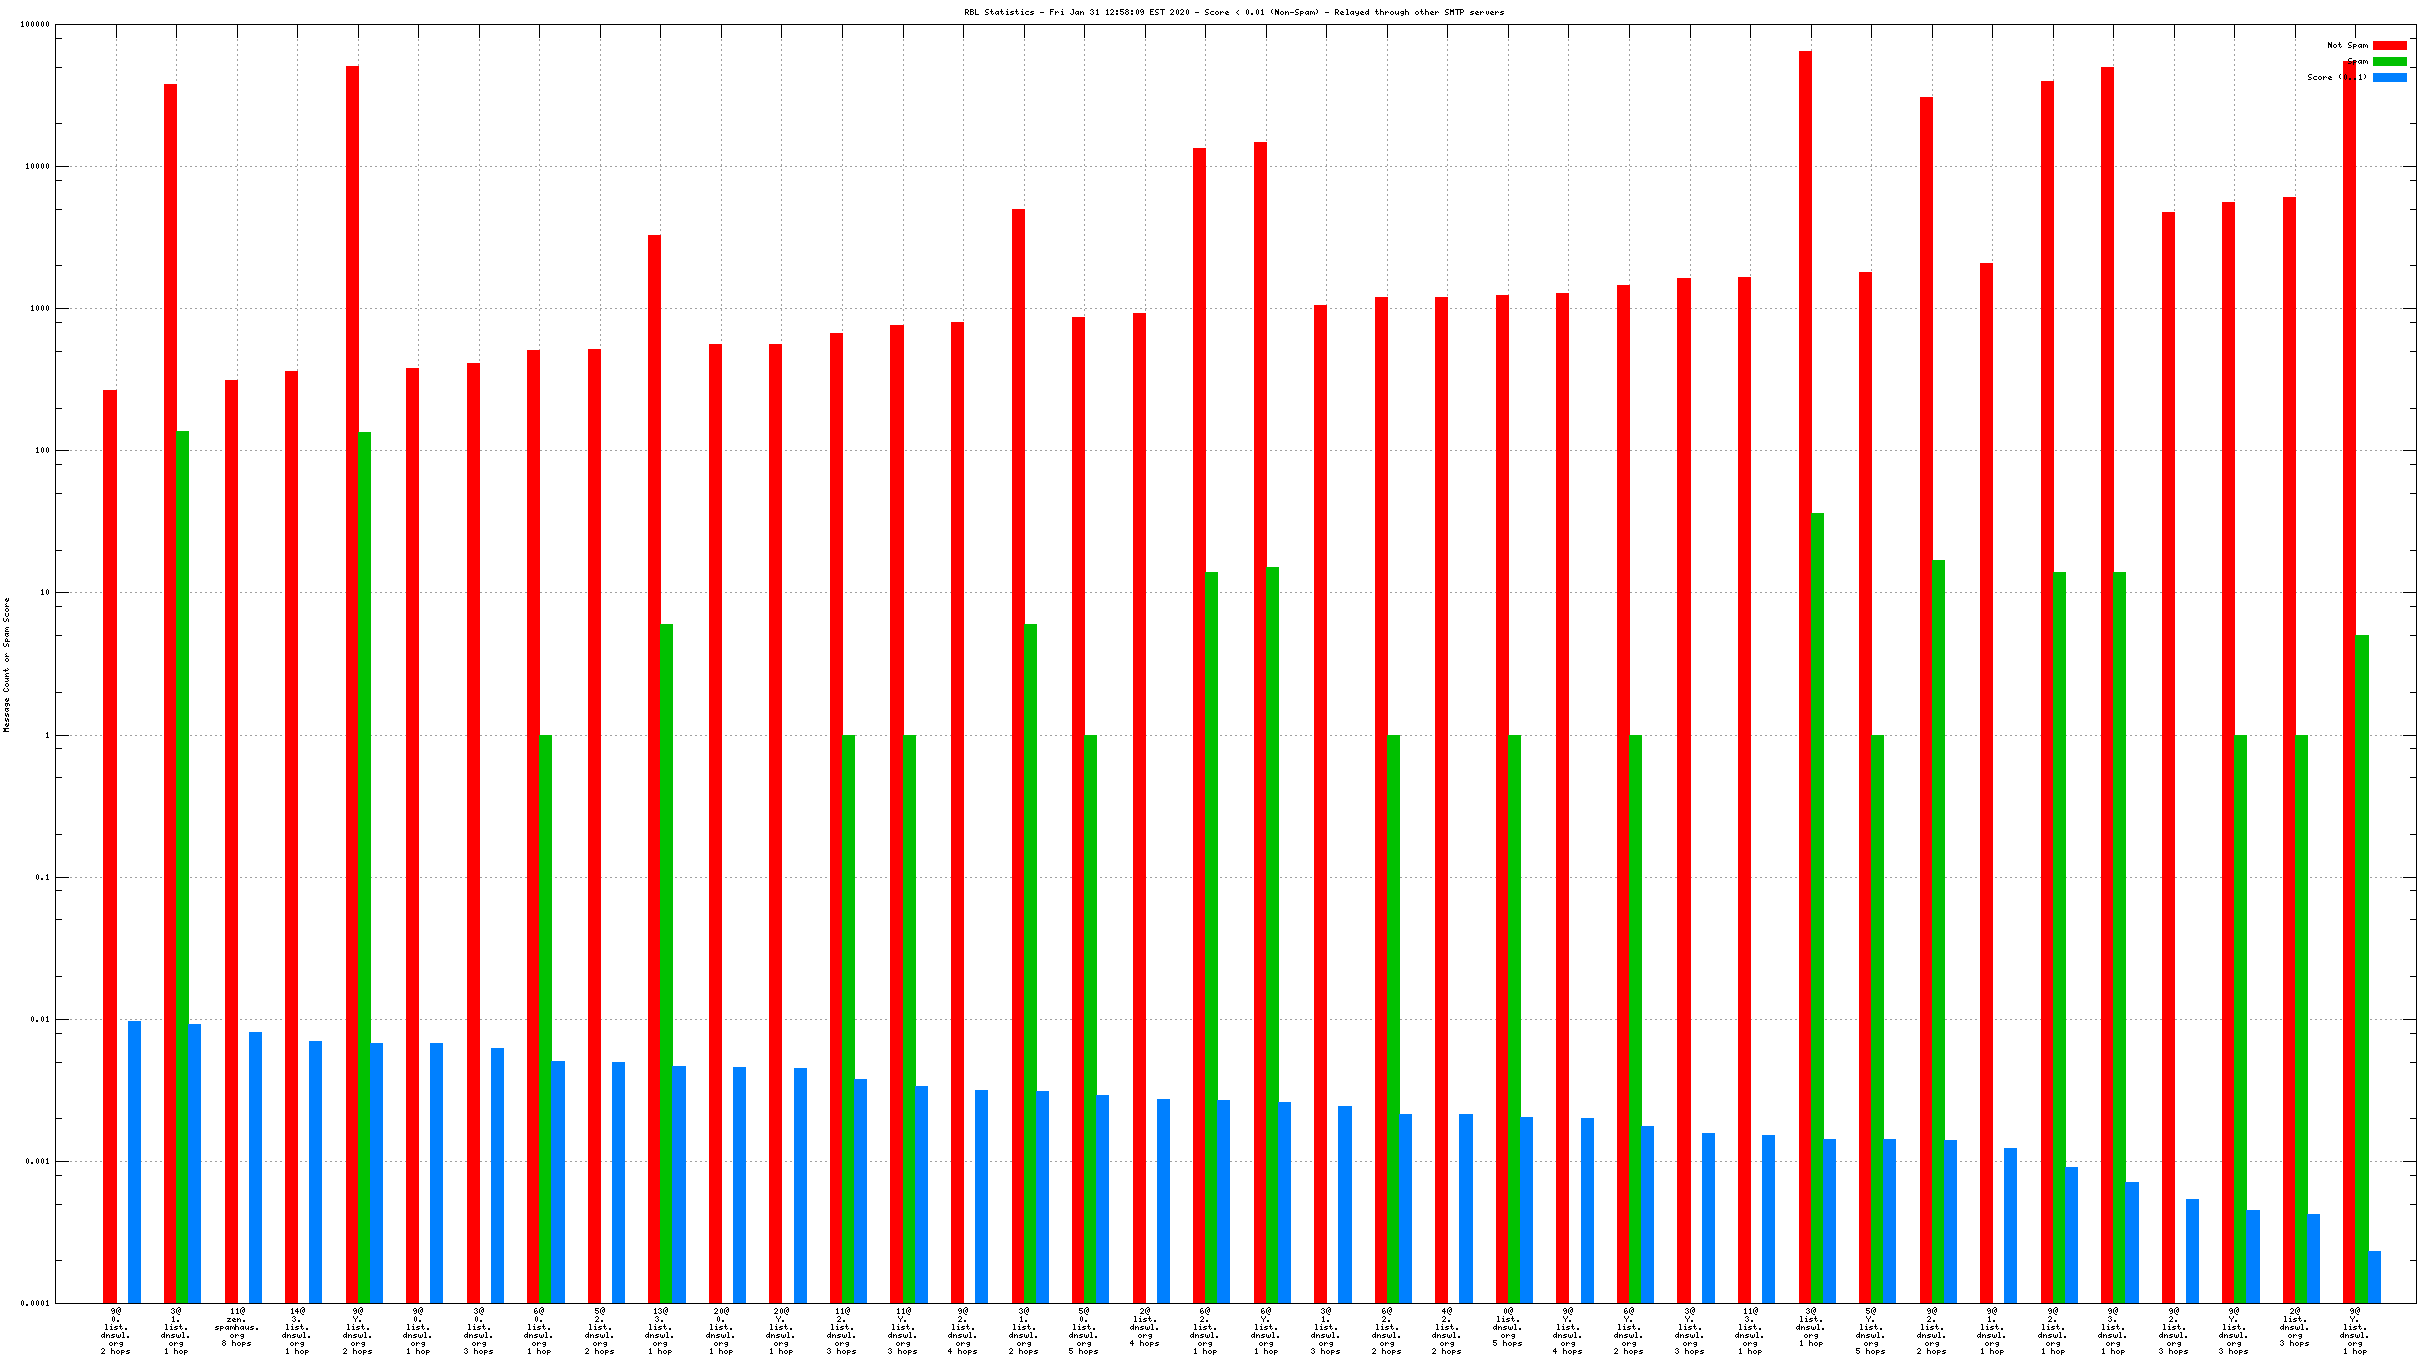Click the Message Count y-axis title
Screen dimensions: 2432x1368
[7, 665]
